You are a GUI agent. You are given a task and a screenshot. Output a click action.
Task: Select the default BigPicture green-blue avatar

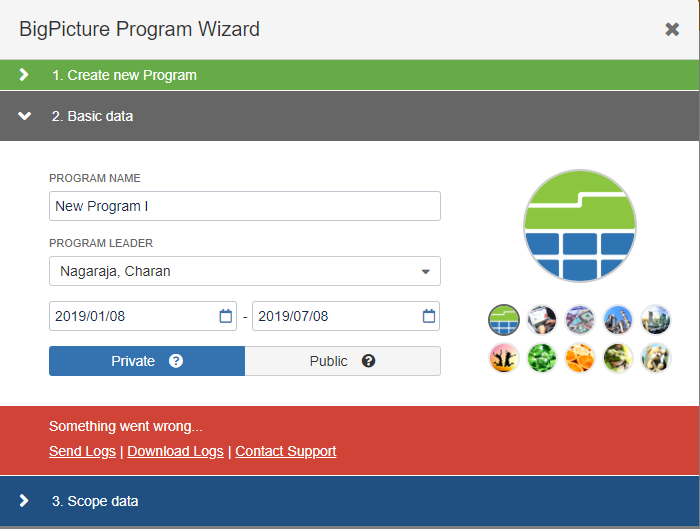pos(504,320)
